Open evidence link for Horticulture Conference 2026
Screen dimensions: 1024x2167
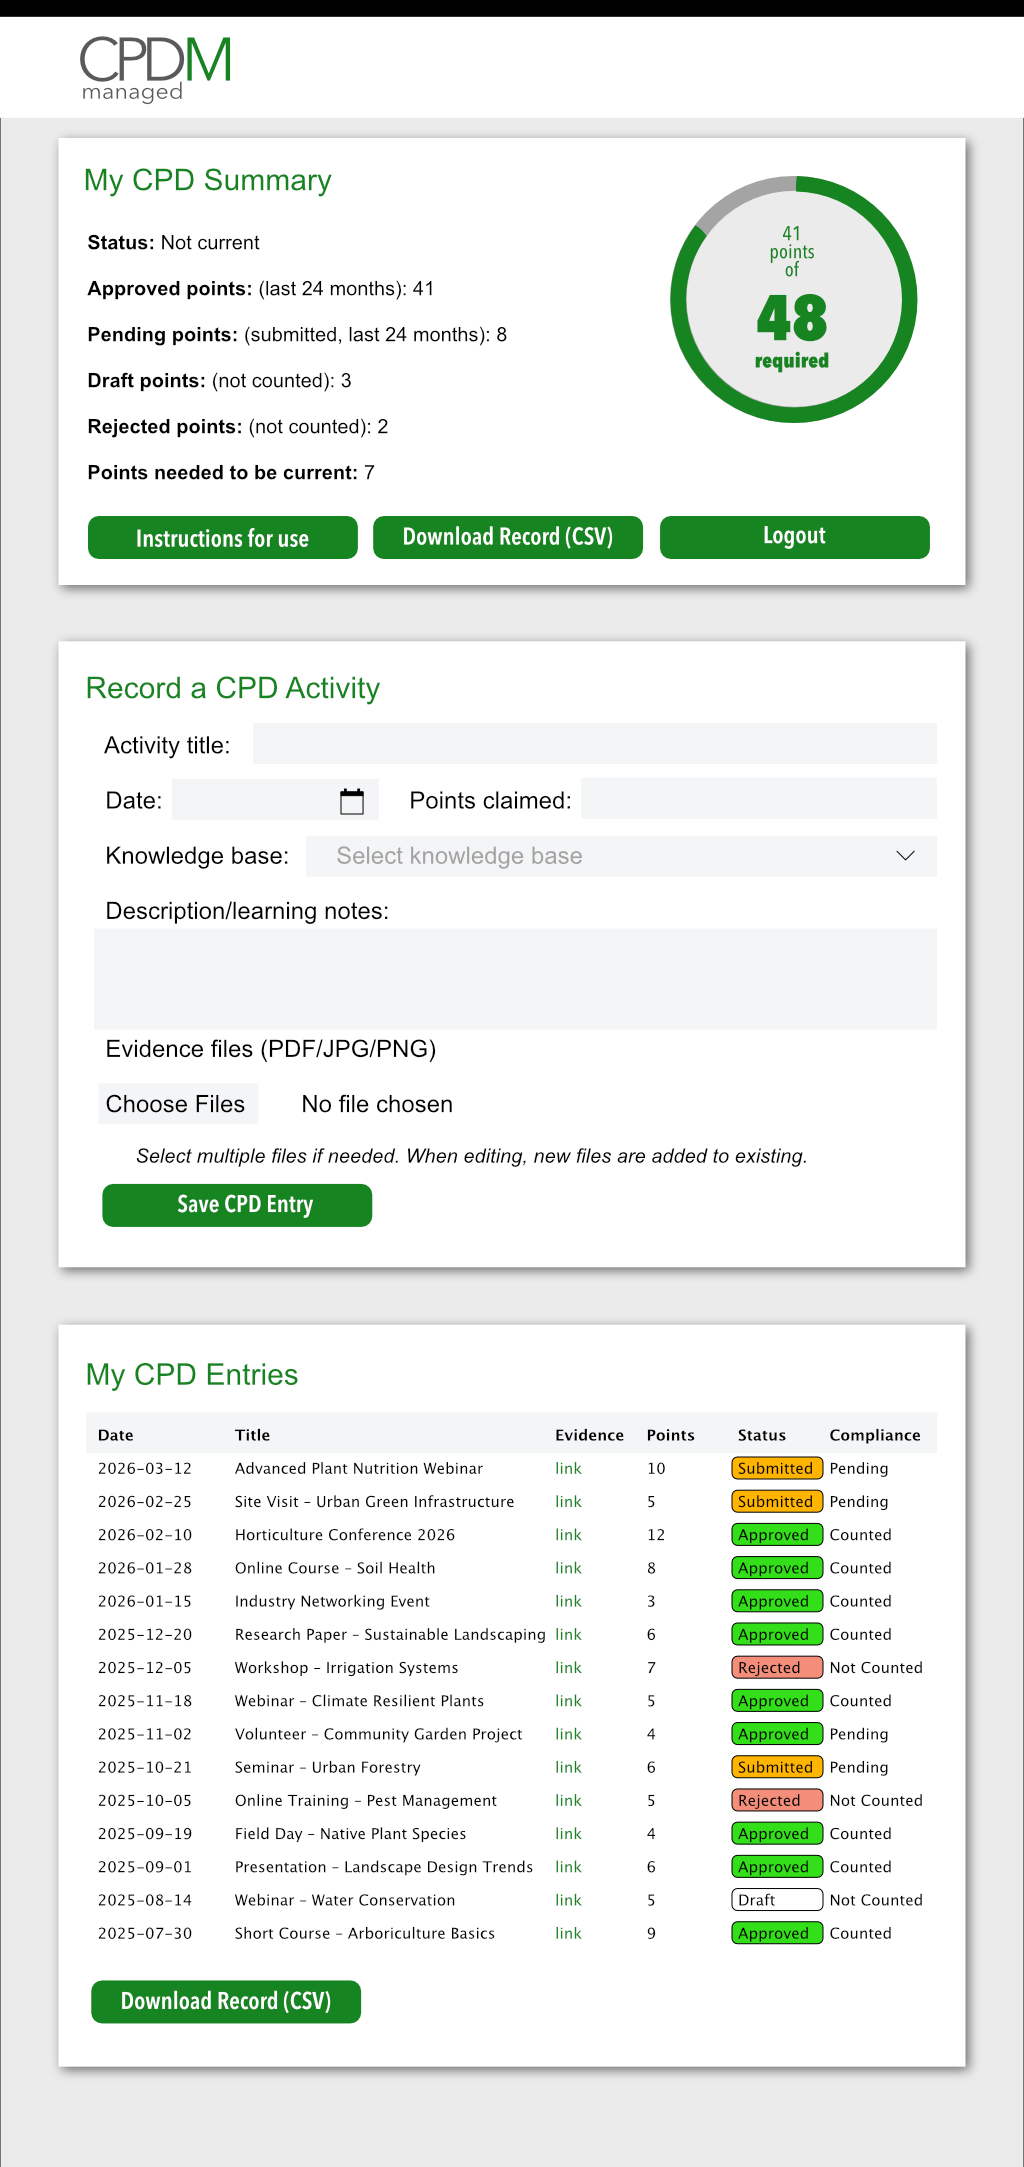pyautogui.click(x=568, y=1535)
